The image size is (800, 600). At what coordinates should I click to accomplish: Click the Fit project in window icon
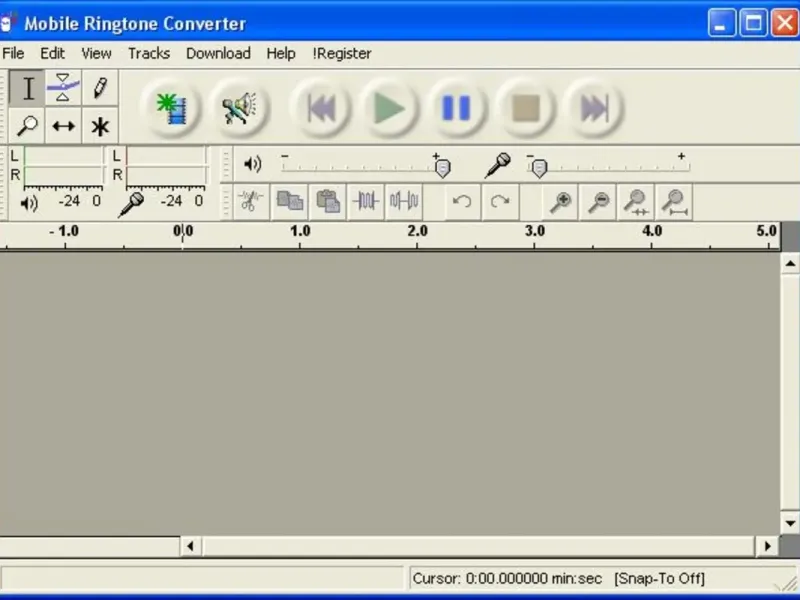pyautogui.click(x=674, y=202)
